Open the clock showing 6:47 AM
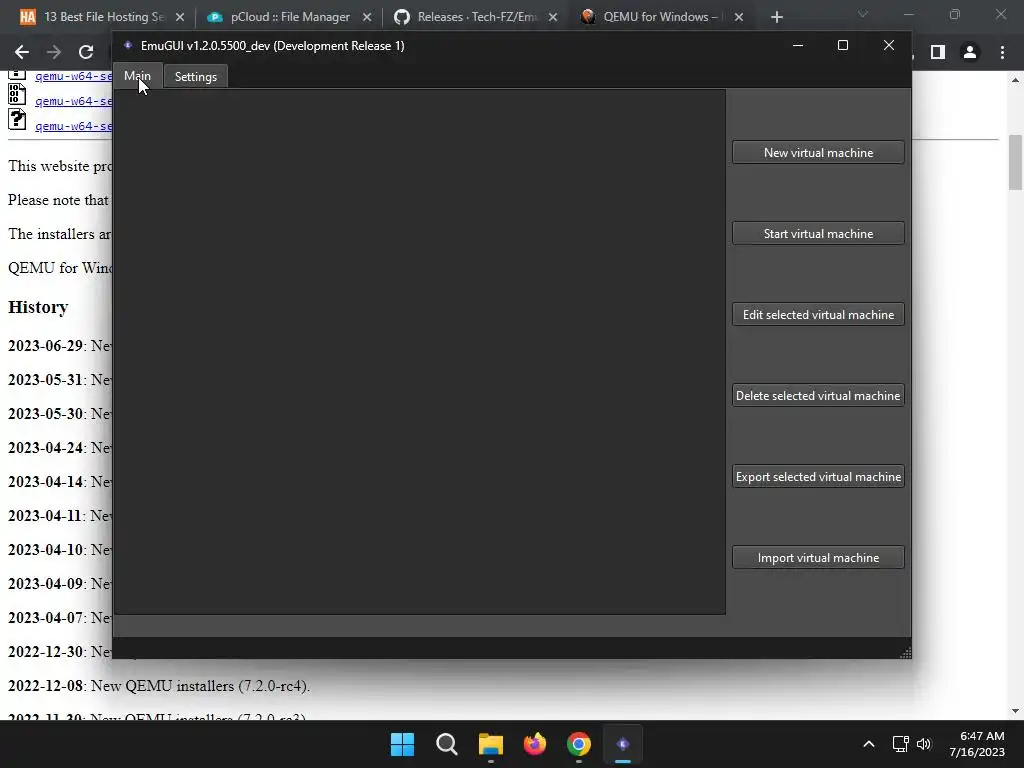The width and height of the screenshot is (1024, 768). 976,744
